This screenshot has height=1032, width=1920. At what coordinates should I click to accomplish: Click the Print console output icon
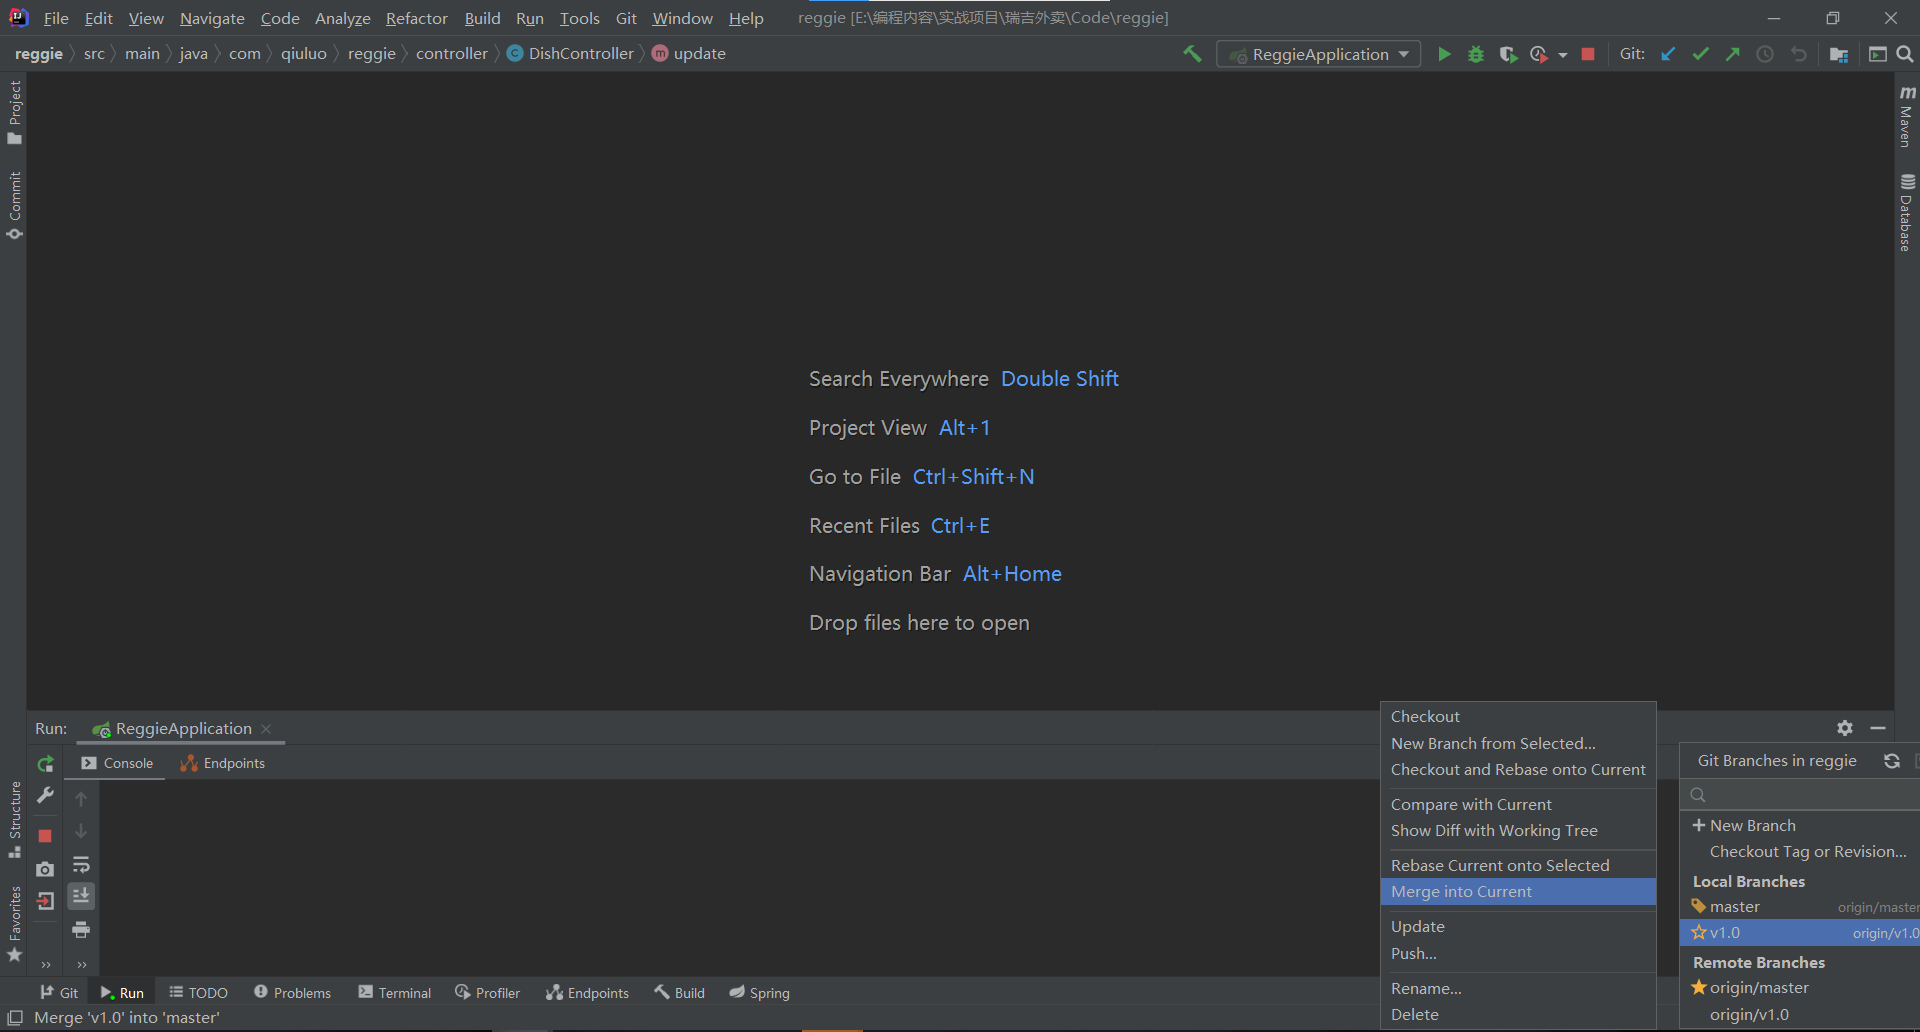point(81,930)
